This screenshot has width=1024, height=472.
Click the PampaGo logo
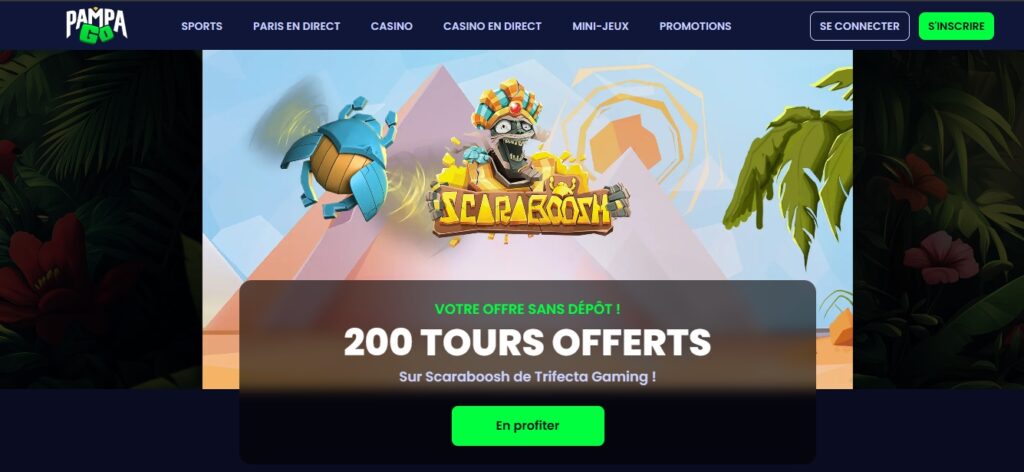click(97, 25)
